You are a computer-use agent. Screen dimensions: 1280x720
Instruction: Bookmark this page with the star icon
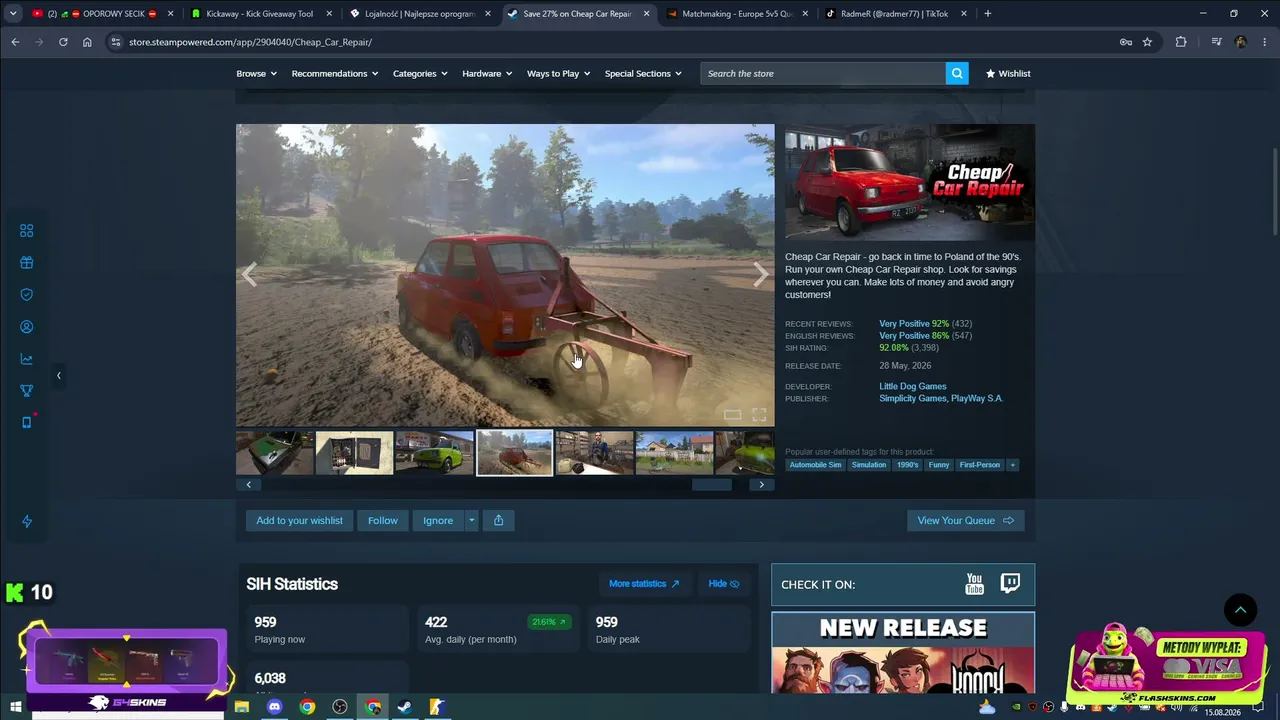tap(1147, 42)
